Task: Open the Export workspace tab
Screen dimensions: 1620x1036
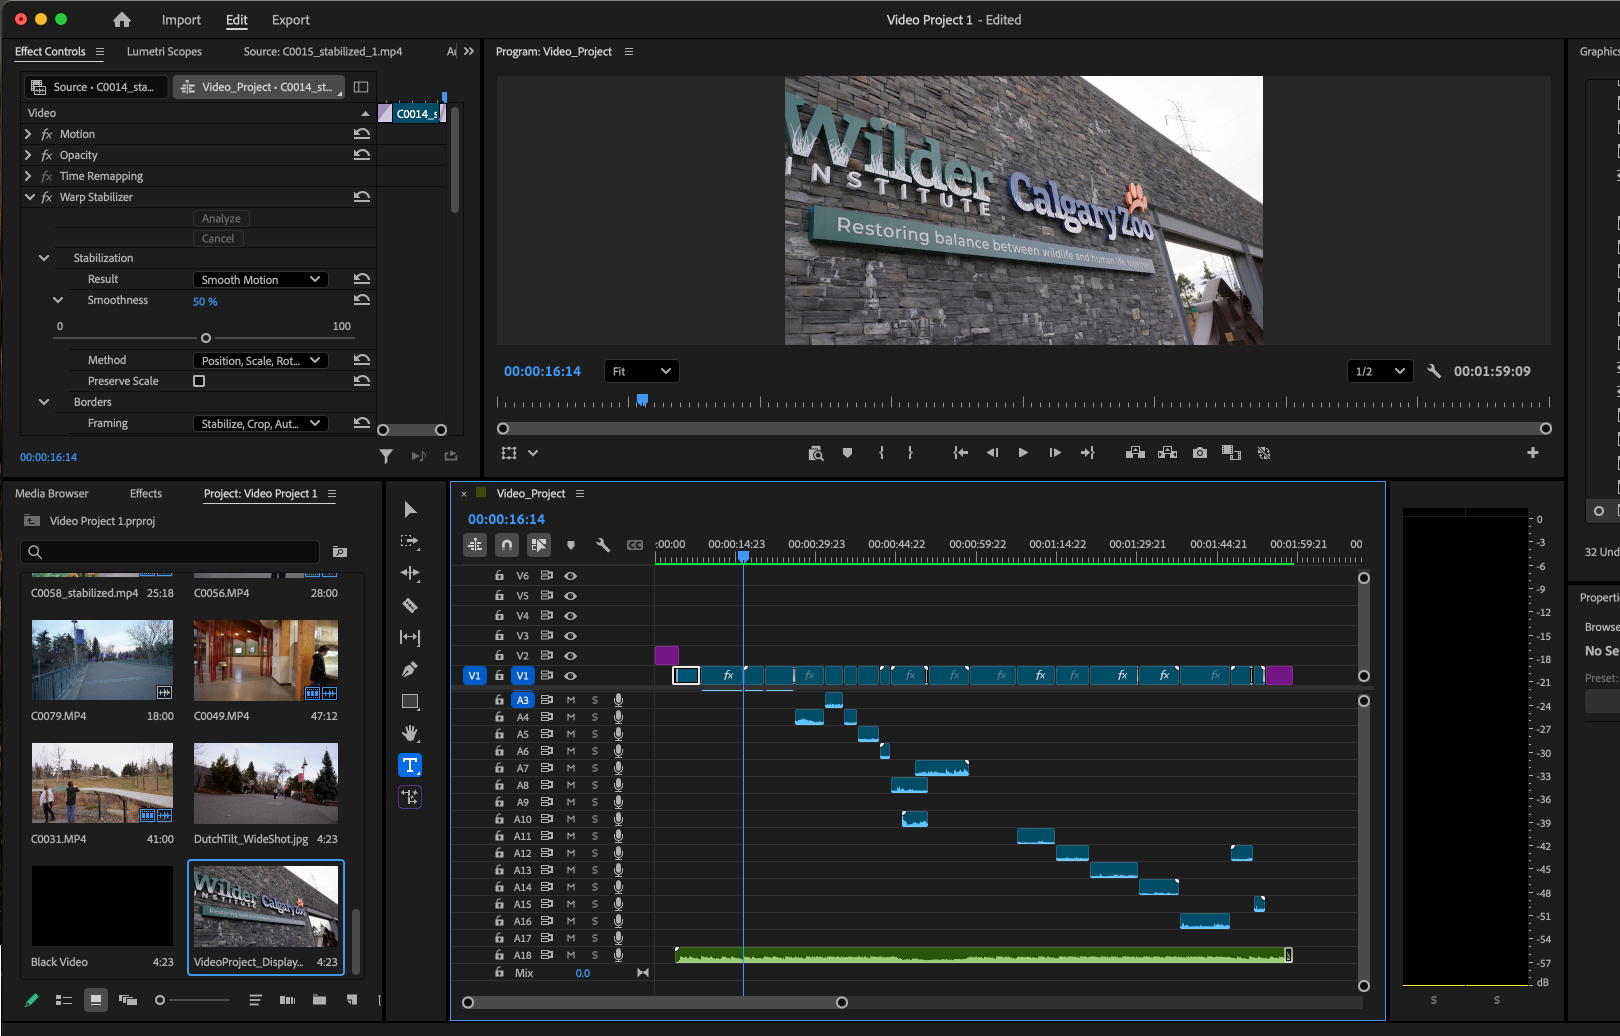Action: (x=290, y=20)
